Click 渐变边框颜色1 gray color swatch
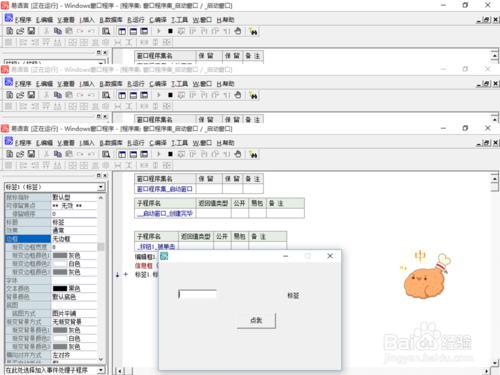This screenshot has width=500, height=375. (60, 255)
